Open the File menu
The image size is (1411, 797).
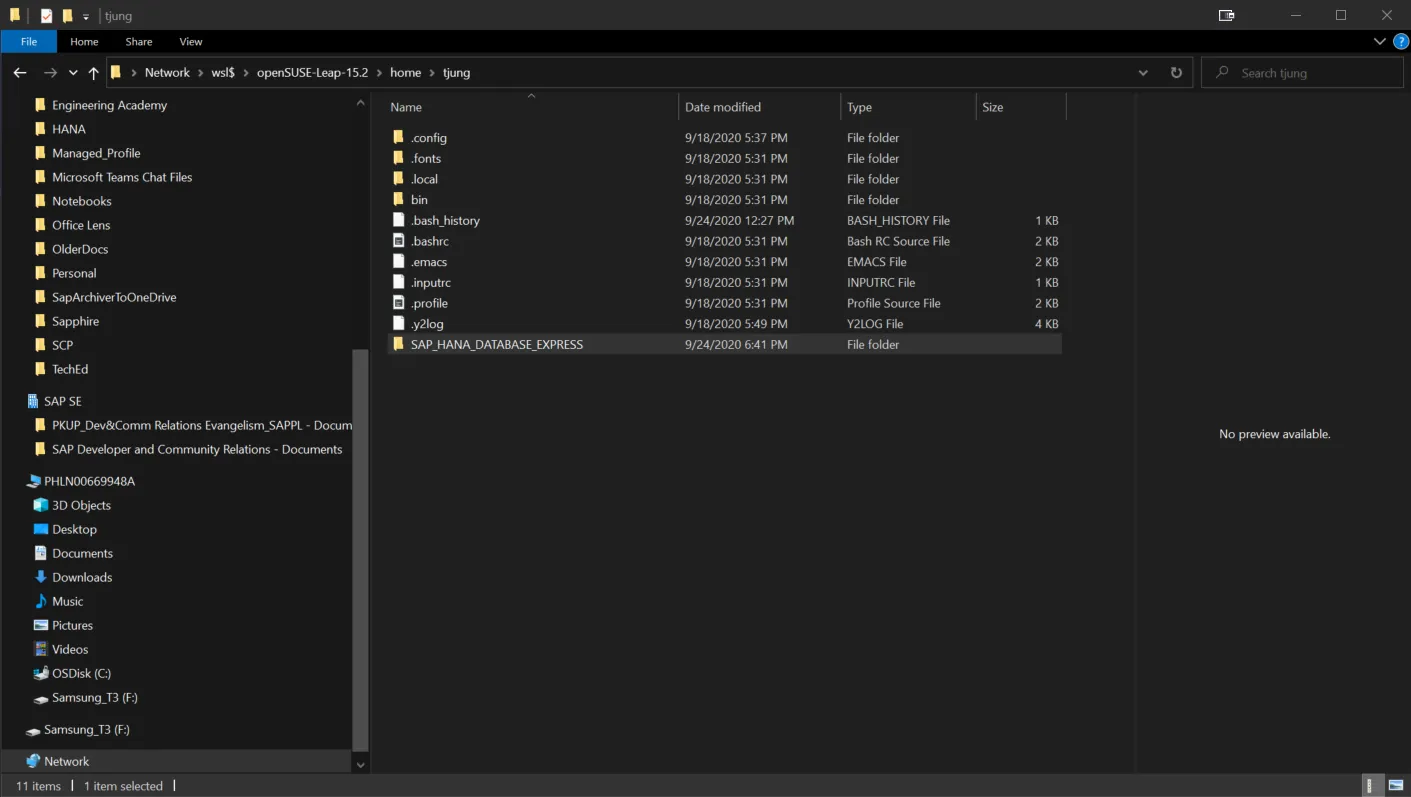pyautogui.click(x=29, y=42)
